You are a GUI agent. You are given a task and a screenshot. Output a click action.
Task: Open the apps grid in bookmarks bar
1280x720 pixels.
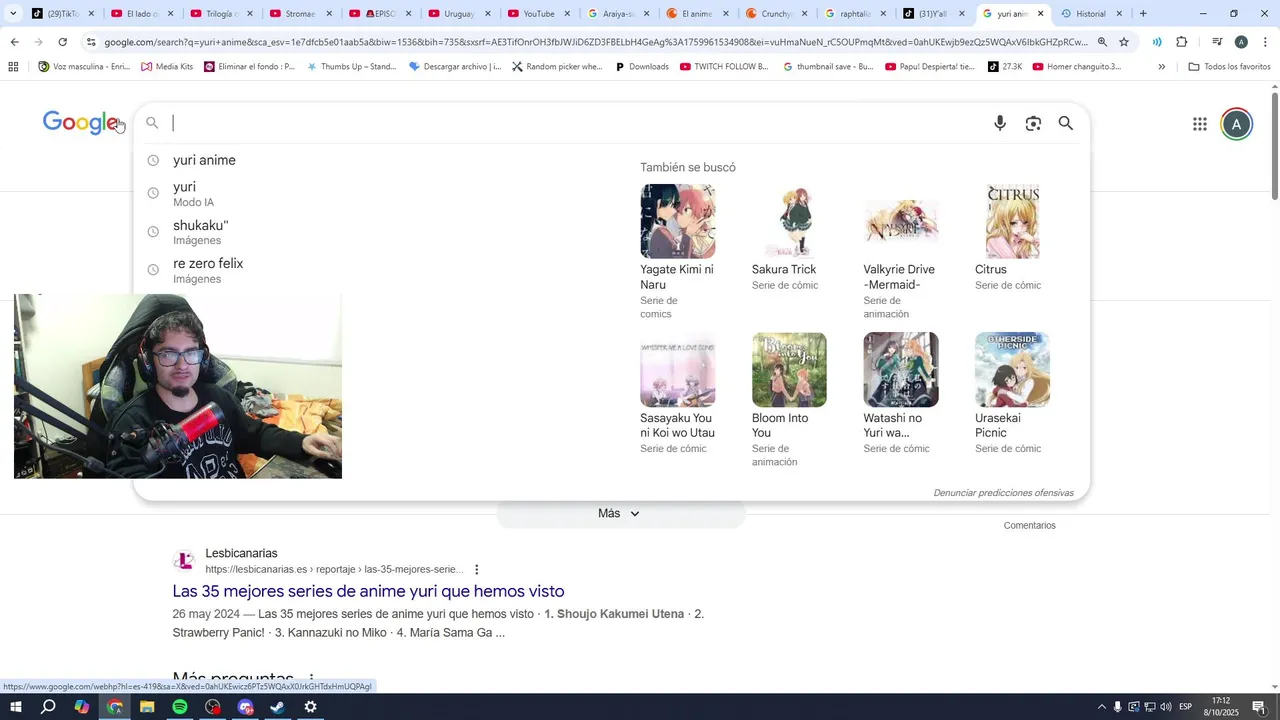(13, 67)
